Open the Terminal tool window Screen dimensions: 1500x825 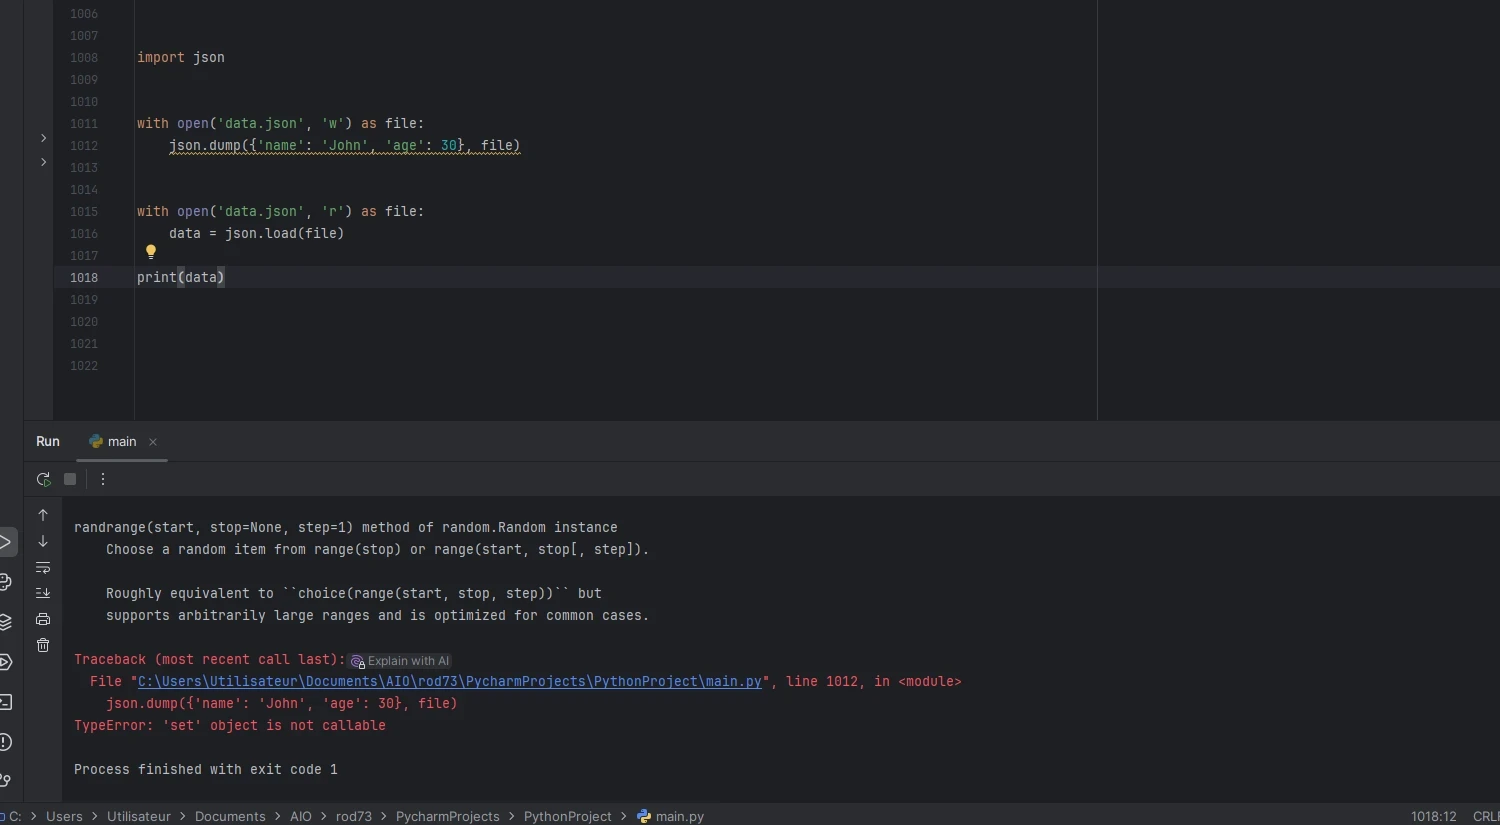(x=6, y=702)
